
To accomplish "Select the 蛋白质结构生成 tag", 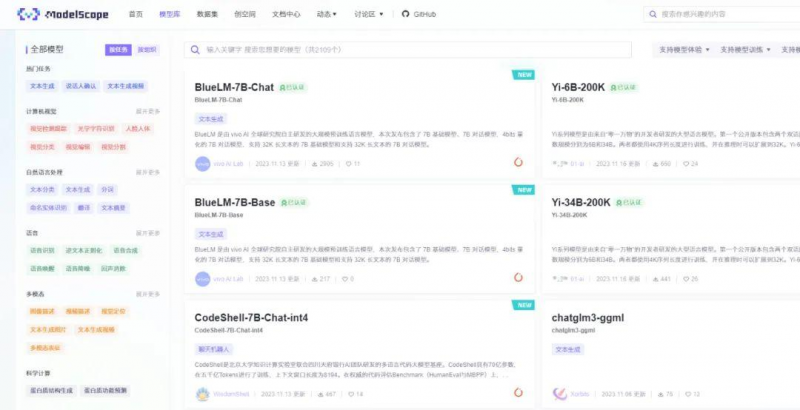I will click(51, 391).
